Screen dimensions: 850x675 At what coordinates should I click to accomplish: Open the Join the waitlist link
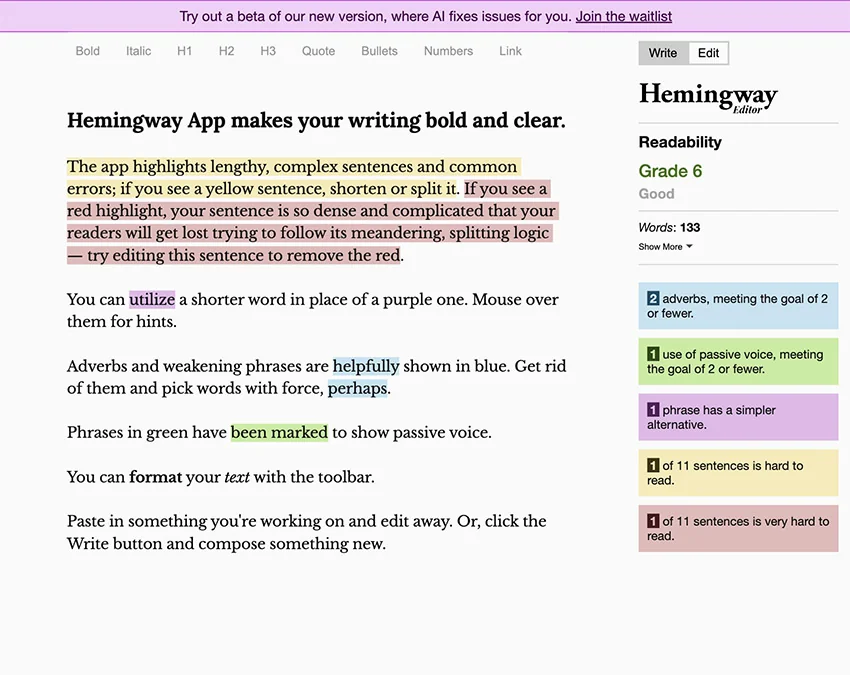[x=623, y=16]
